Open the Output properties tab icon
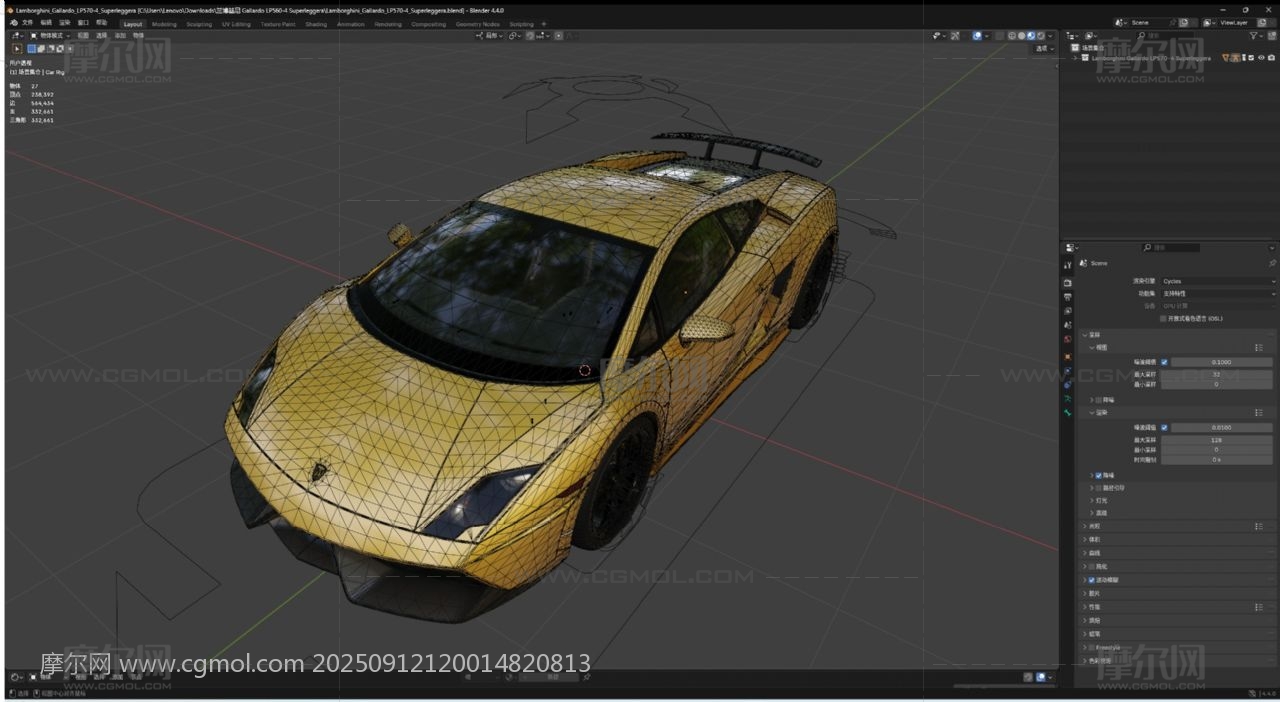The width and height of the screenshot is (1280, 702). click(1068, 297)
